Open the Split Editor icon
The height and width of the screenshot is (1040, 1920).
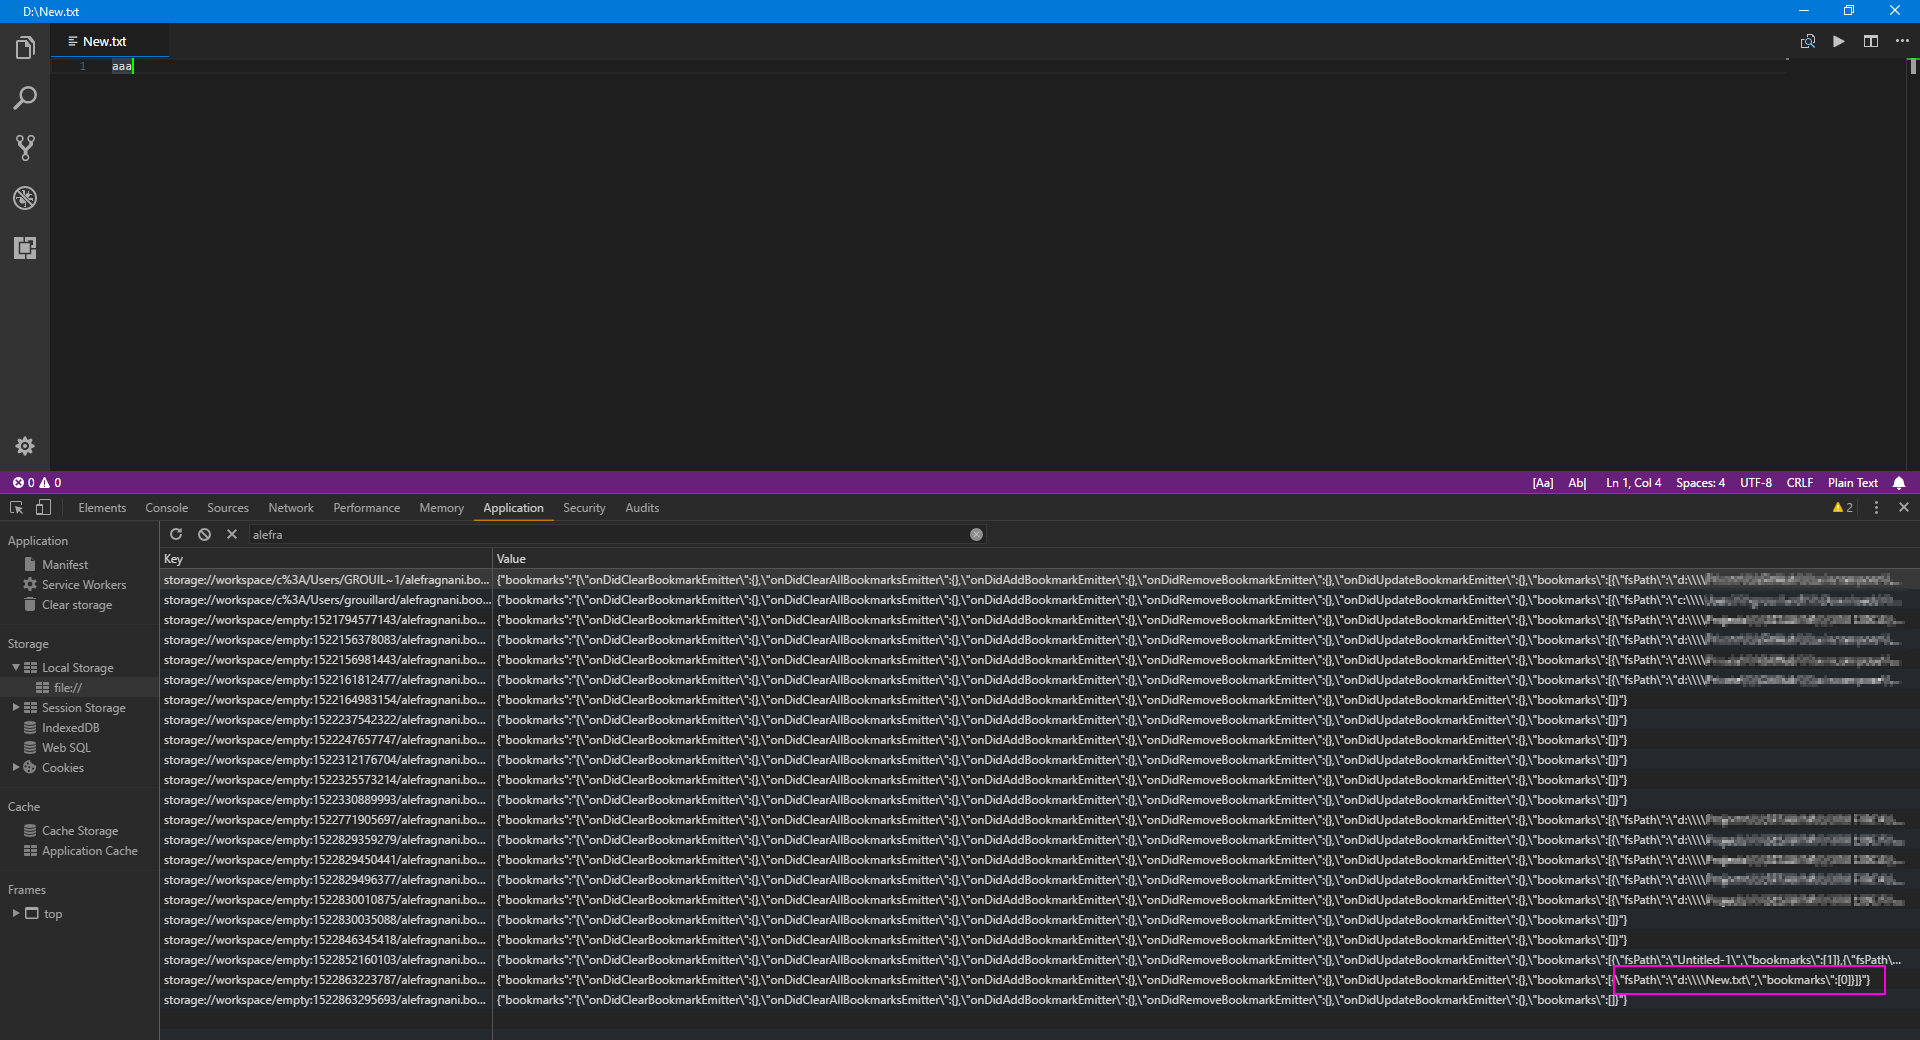coord(1871,41)
